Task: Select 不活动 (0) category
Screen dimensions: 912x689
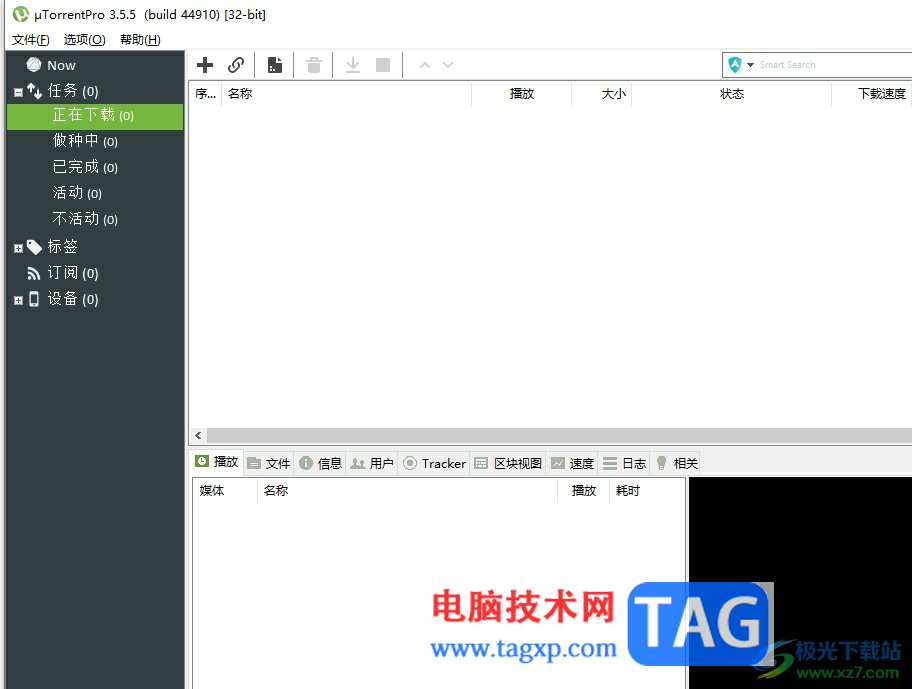Action: pos(85,219)
